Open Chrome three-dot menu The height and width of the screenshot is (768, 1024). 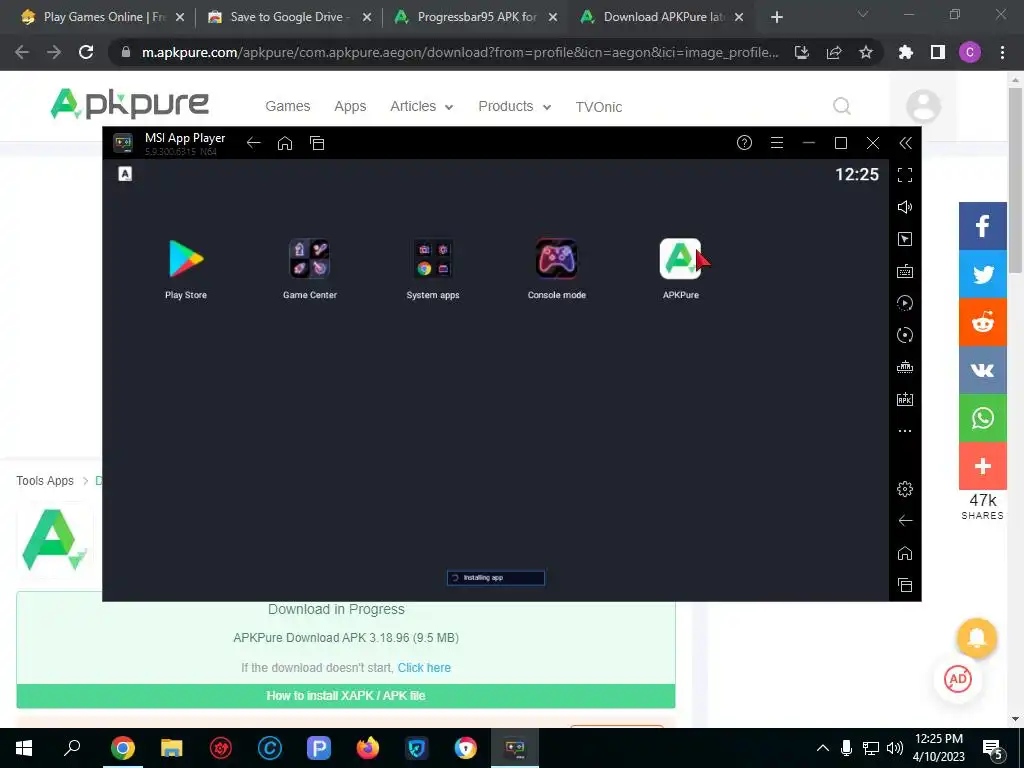pyautogui.click(x=1002, y=52)
